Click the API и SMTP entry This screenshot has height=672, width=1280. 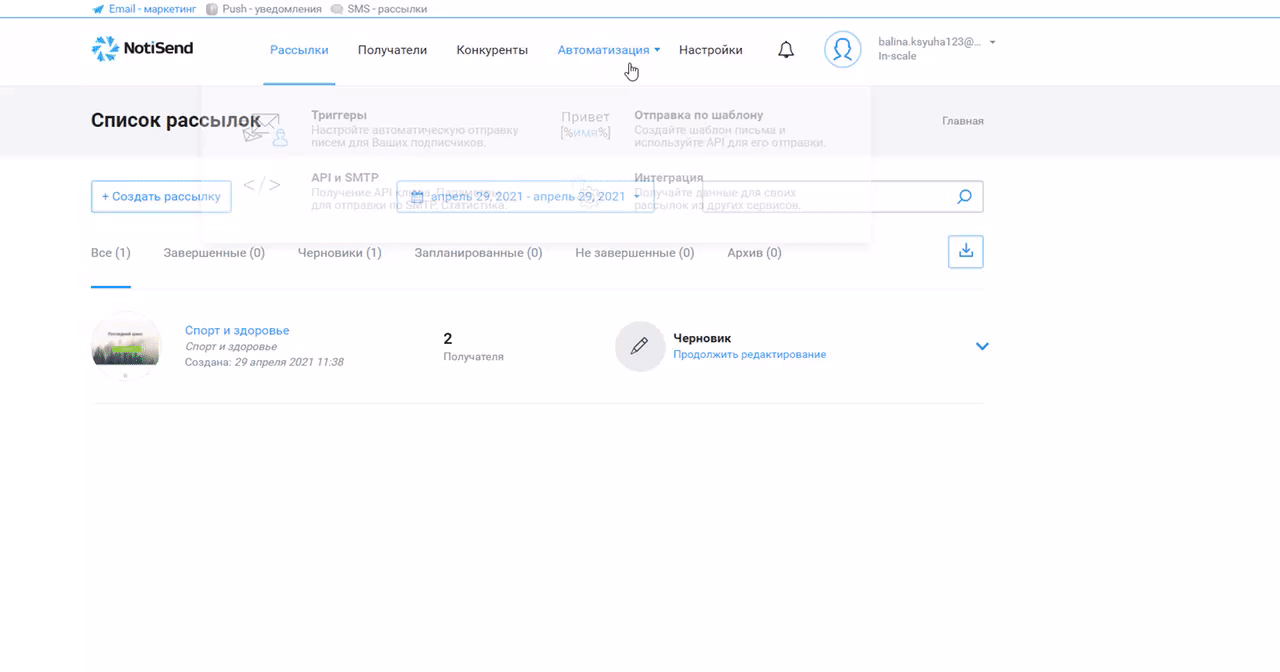(x=345, y=177)
